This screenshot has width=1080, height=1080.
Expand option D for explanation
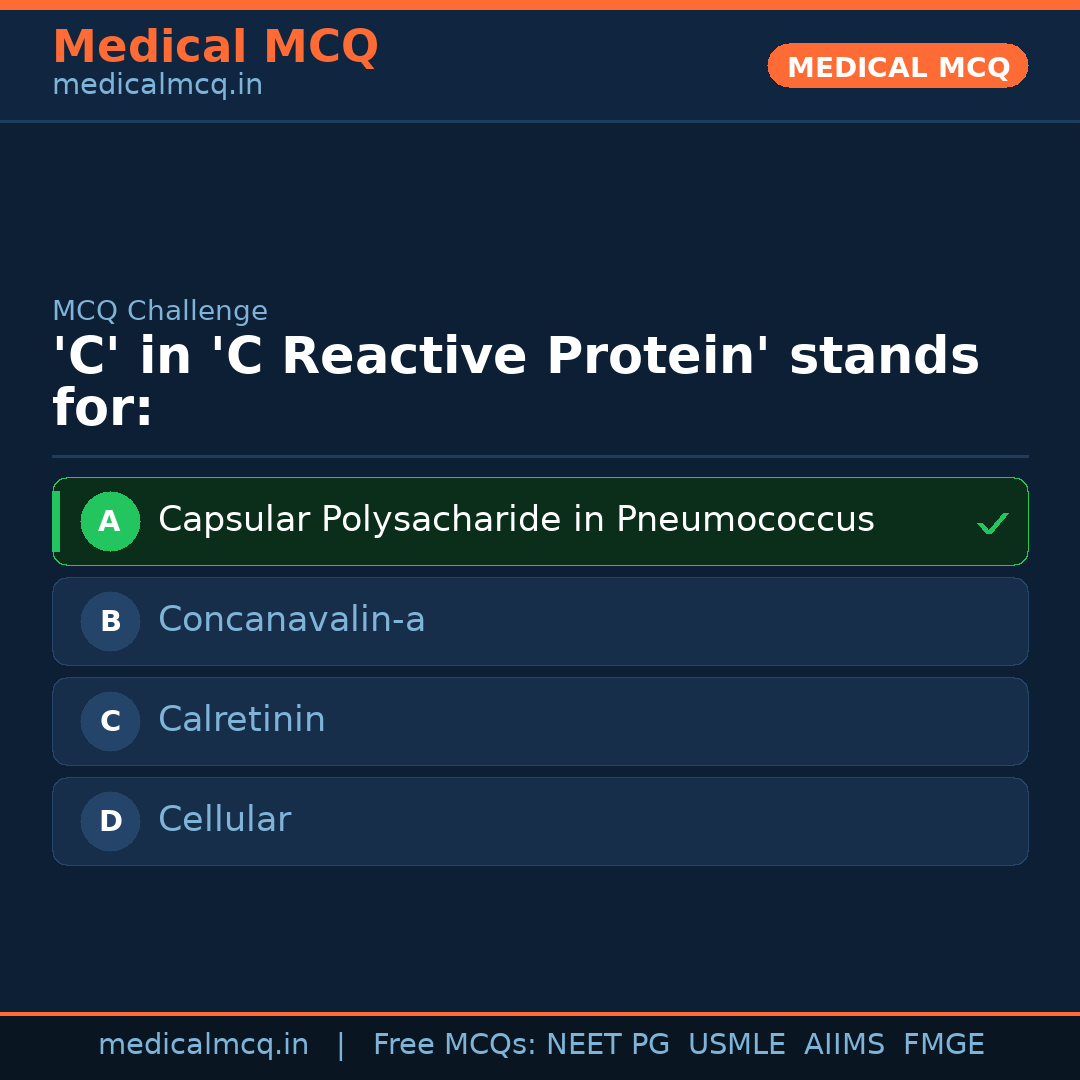(x=540, y=821)
